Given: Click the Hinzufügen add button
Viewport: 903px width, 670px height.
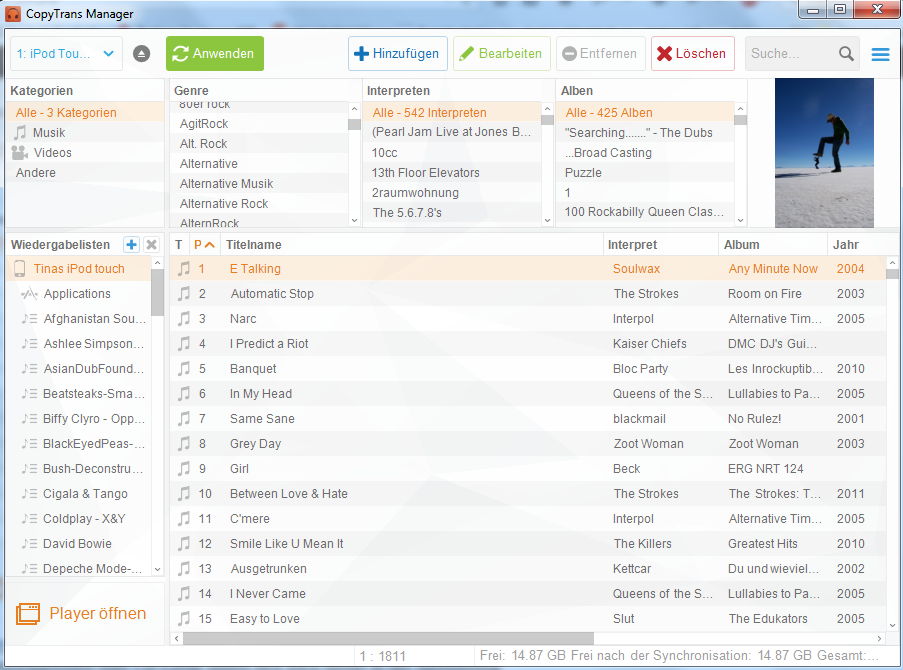Looking at the screenshot, I should click(x=397, y=54).
